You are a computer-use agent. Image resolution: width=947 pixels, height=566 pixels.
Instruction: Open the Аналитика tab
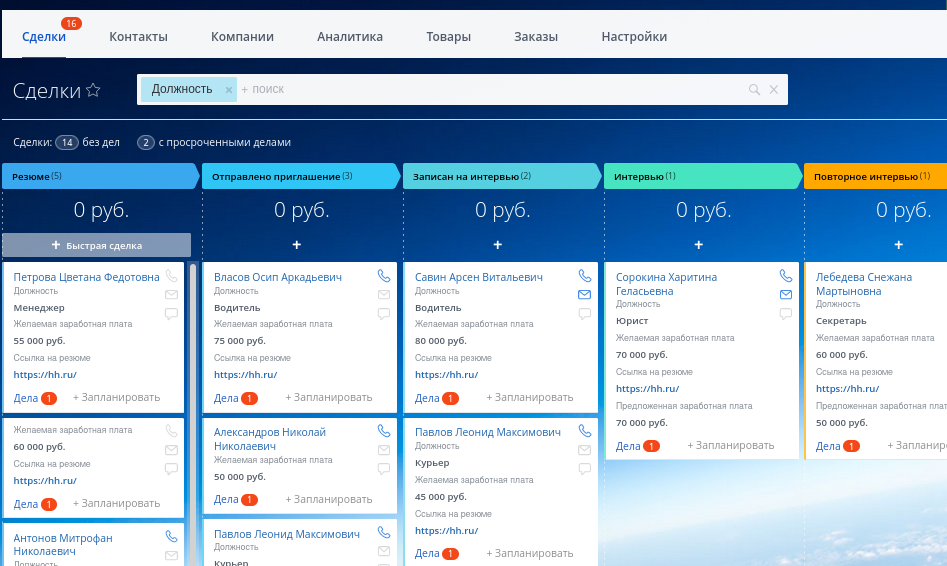pos(350,37)
